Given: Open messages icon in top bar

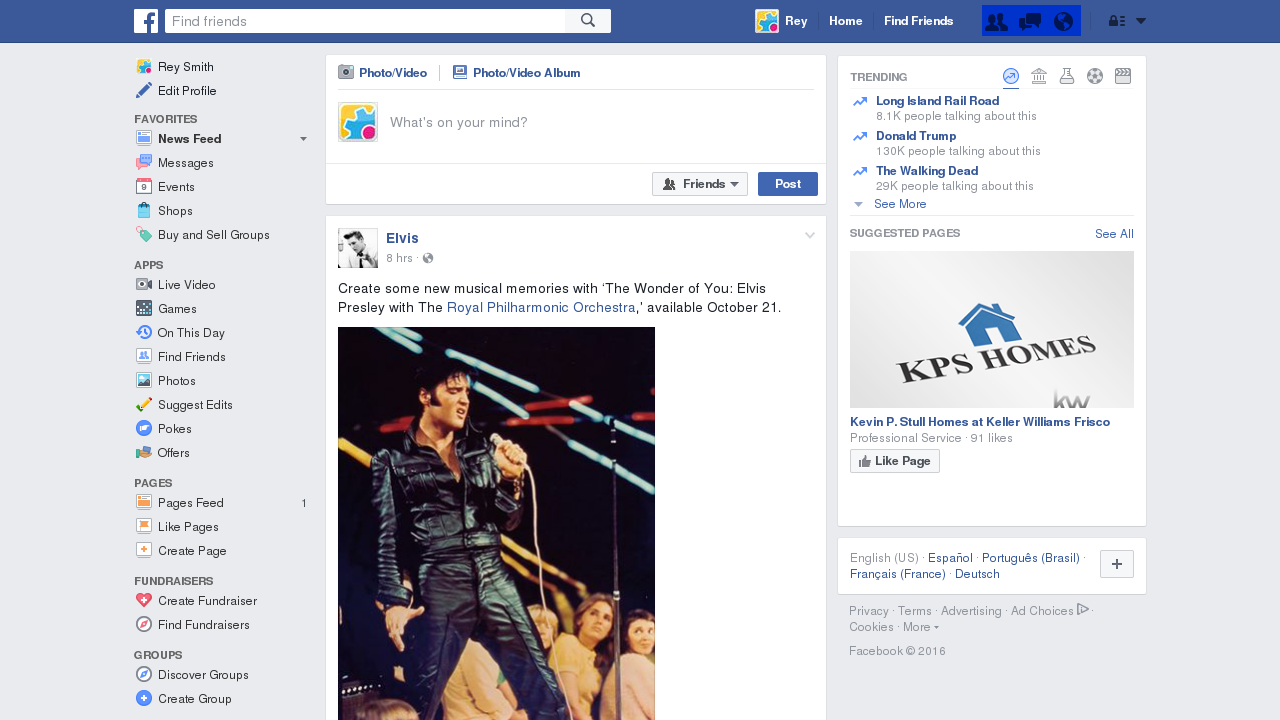Looking at the screenshot, I should coord(1030,21).
